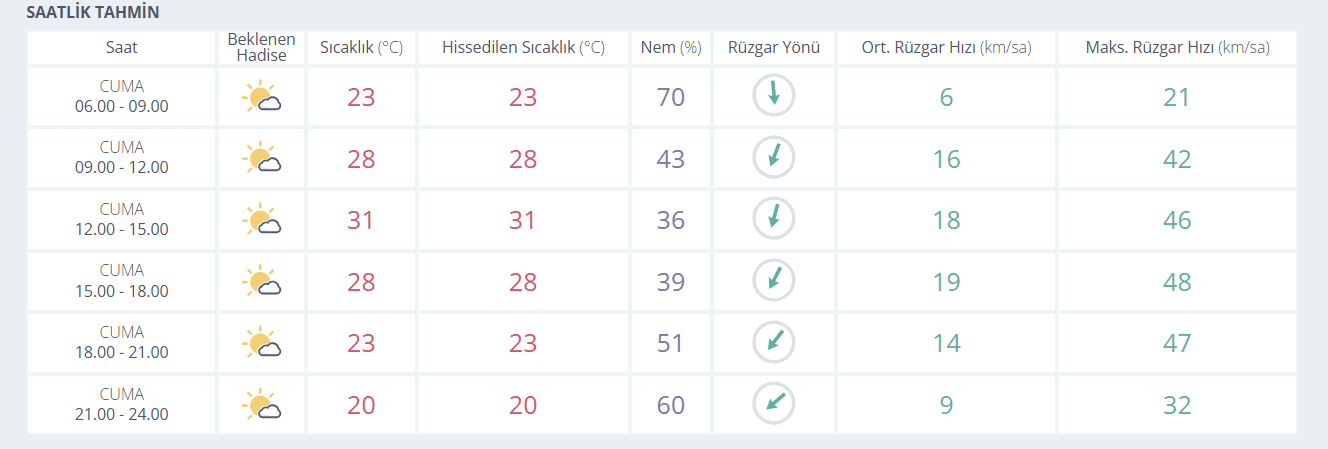
Task: Click the partly sunny icon for 06.00 - 09.00
Action: coord(261,97)
